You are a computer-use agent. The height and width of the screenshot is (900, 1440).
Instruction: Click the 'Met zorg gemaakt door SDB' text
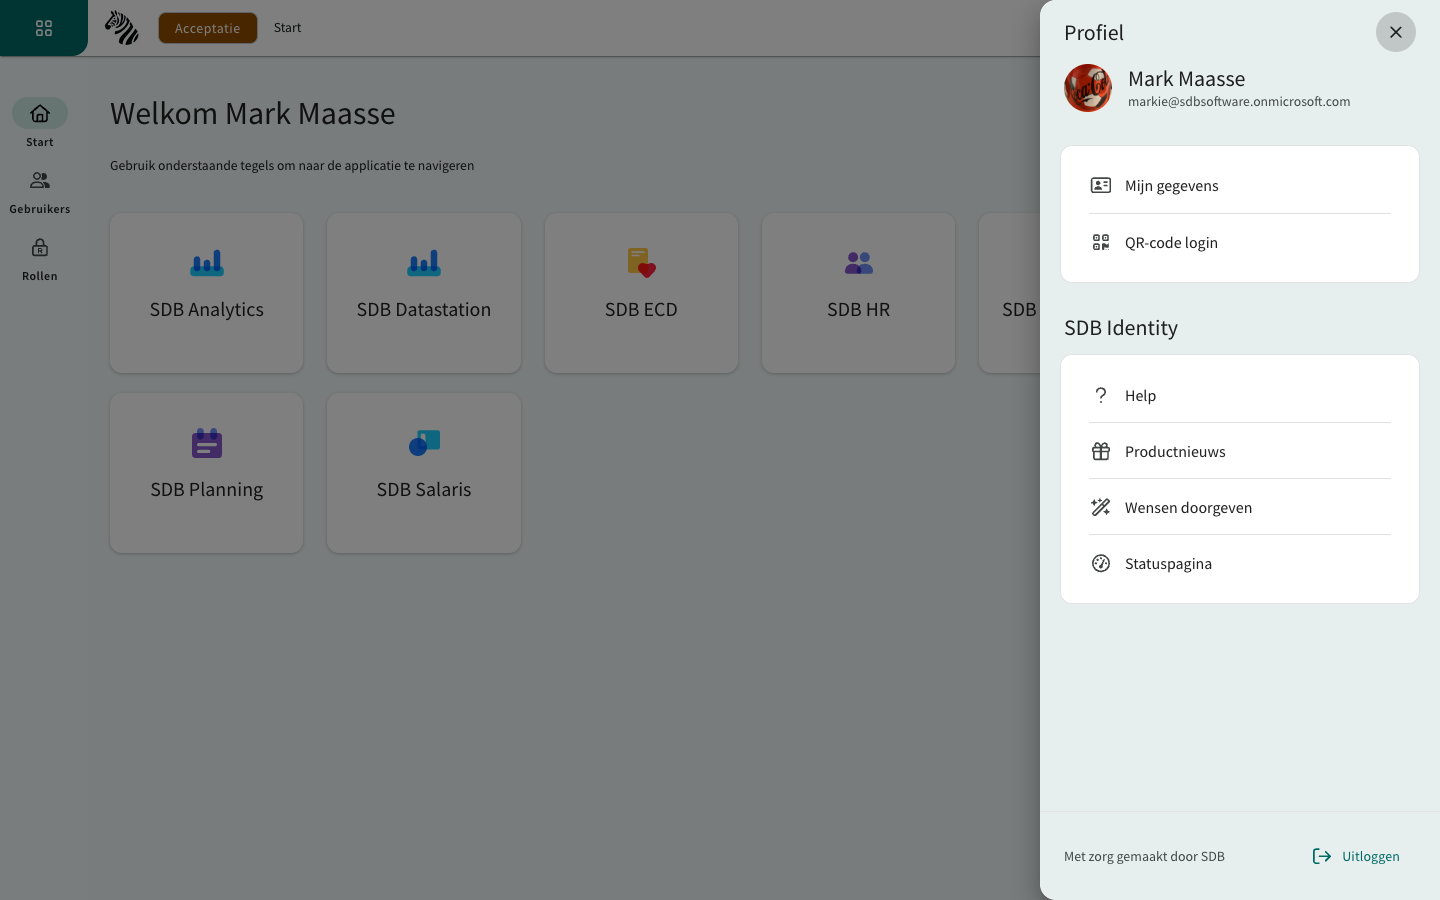coord(1144,856)
